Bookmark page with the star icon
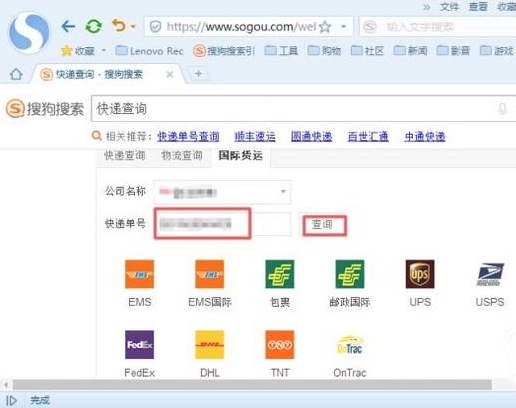 (325, 27)
